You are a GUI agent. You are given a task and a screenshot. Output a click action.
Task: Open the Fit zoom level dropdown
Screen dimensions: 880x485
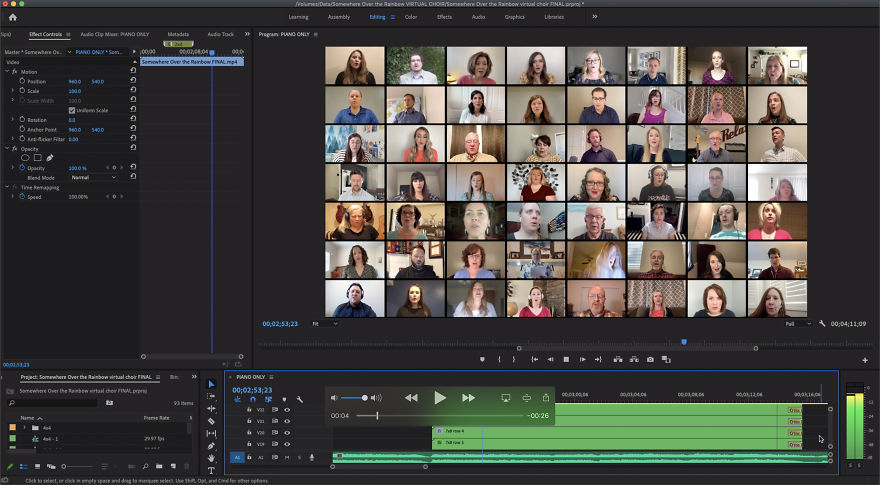(324, 324)
